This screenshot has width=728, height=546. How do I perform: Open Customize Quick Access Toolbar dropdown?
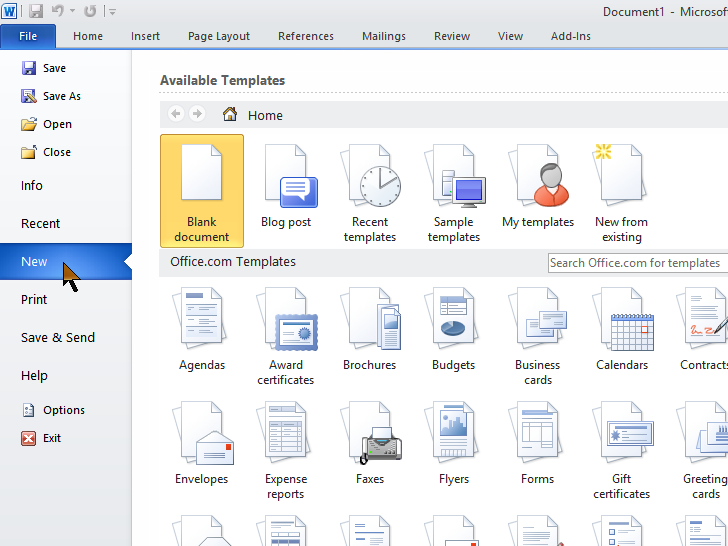pyautogui.click(x=112, y=11)
